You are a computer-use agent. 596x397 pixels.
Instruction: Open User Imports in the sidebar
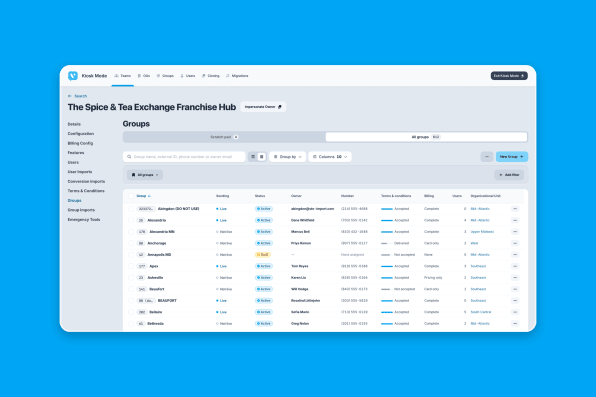(x=80, y=172)
